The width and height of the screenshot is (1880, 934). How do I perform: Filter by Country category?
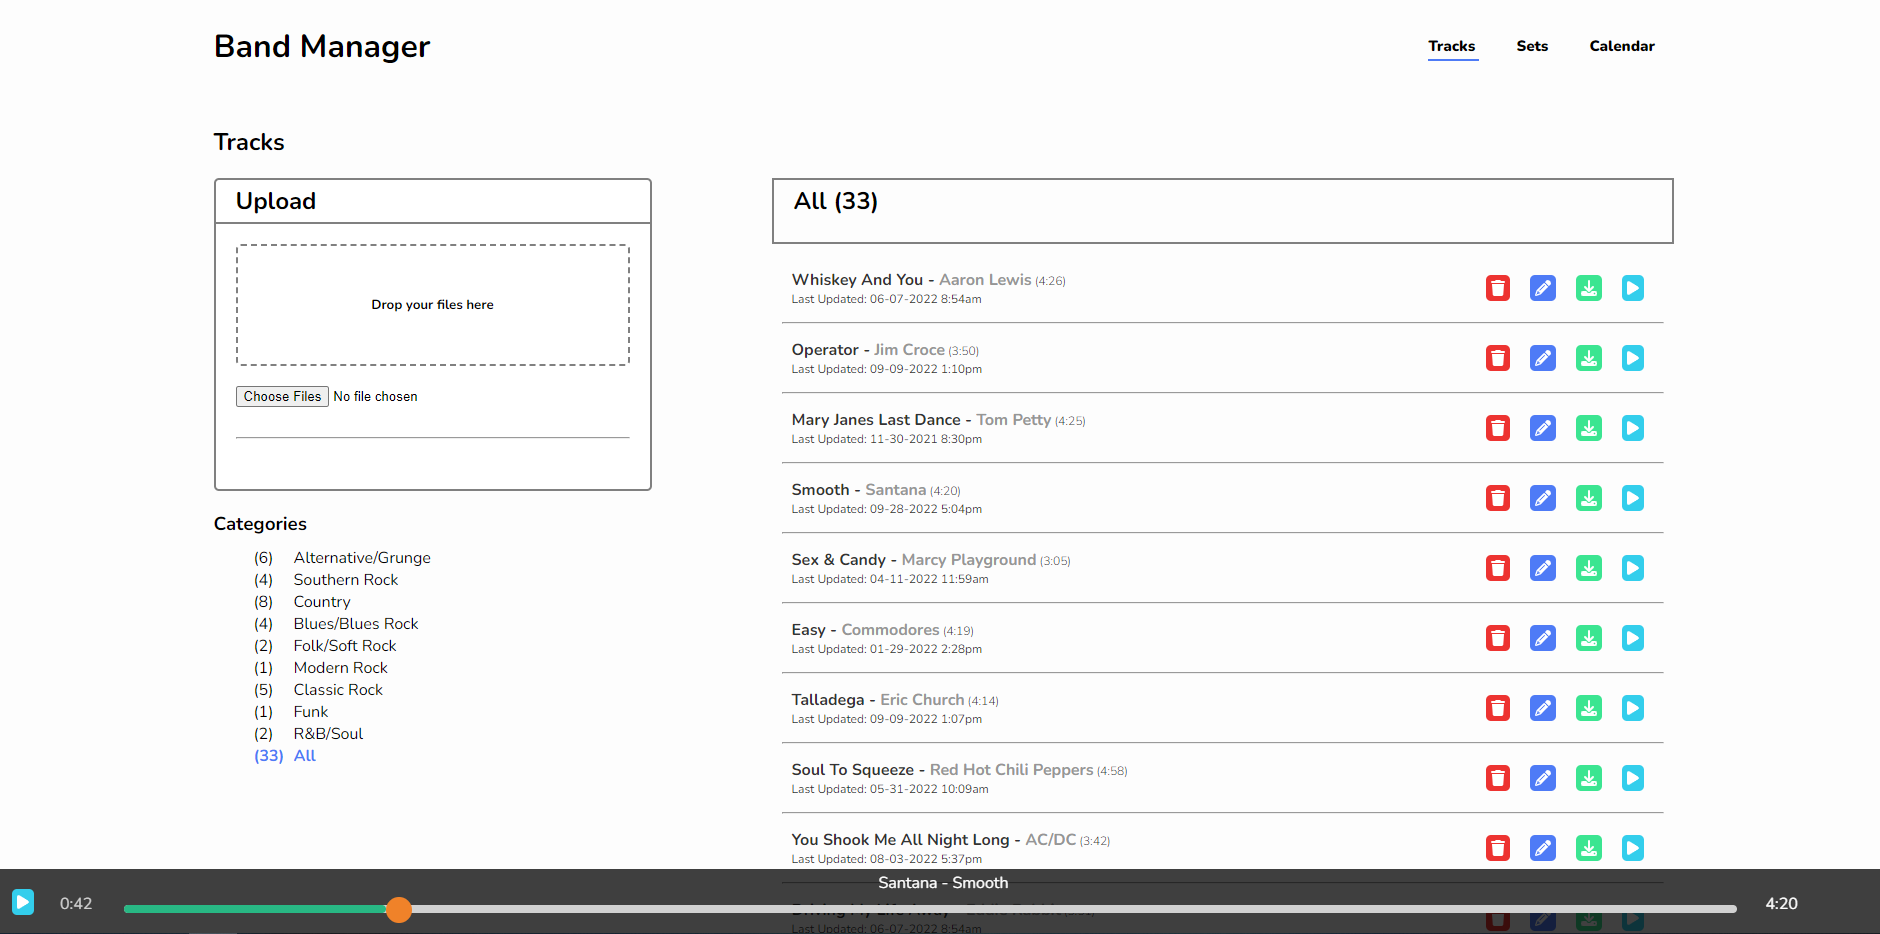[x=322, y=602]
